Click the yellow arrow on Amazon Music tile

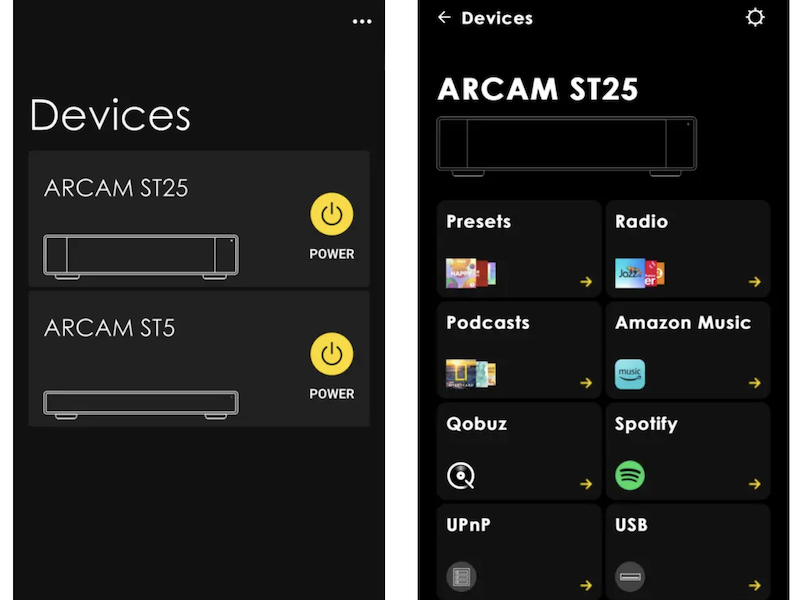755,383
